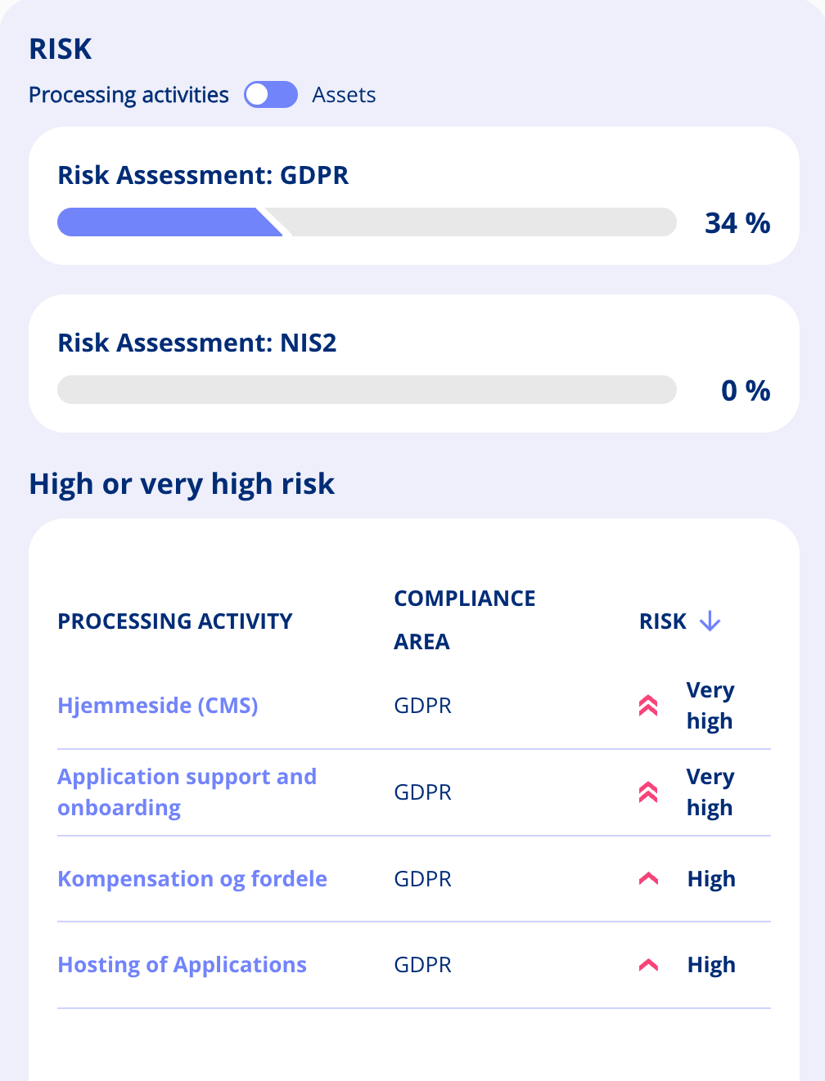This screenshot has height=1081, width=825.
Task: Click the Risk Assessment: NIS2 card
Action: coord(413,363)
